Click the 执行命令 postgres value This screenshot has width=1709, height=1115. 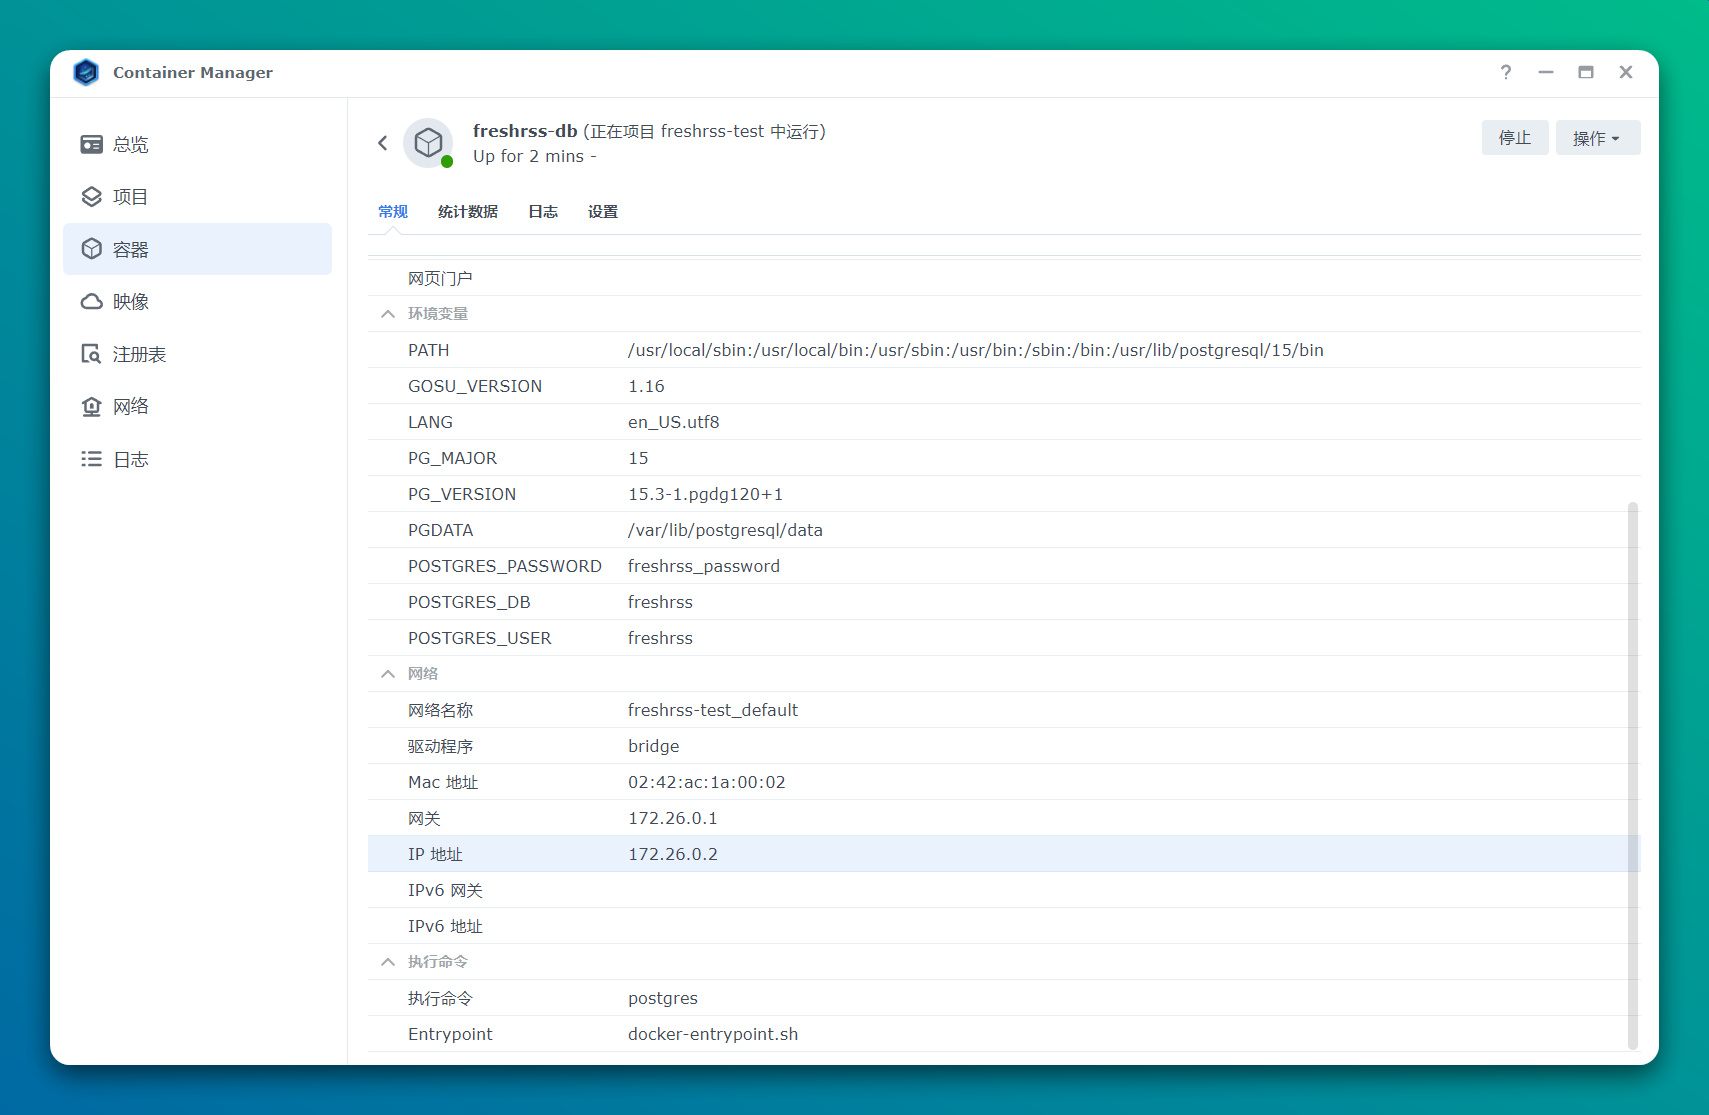(x=663, y=998)
